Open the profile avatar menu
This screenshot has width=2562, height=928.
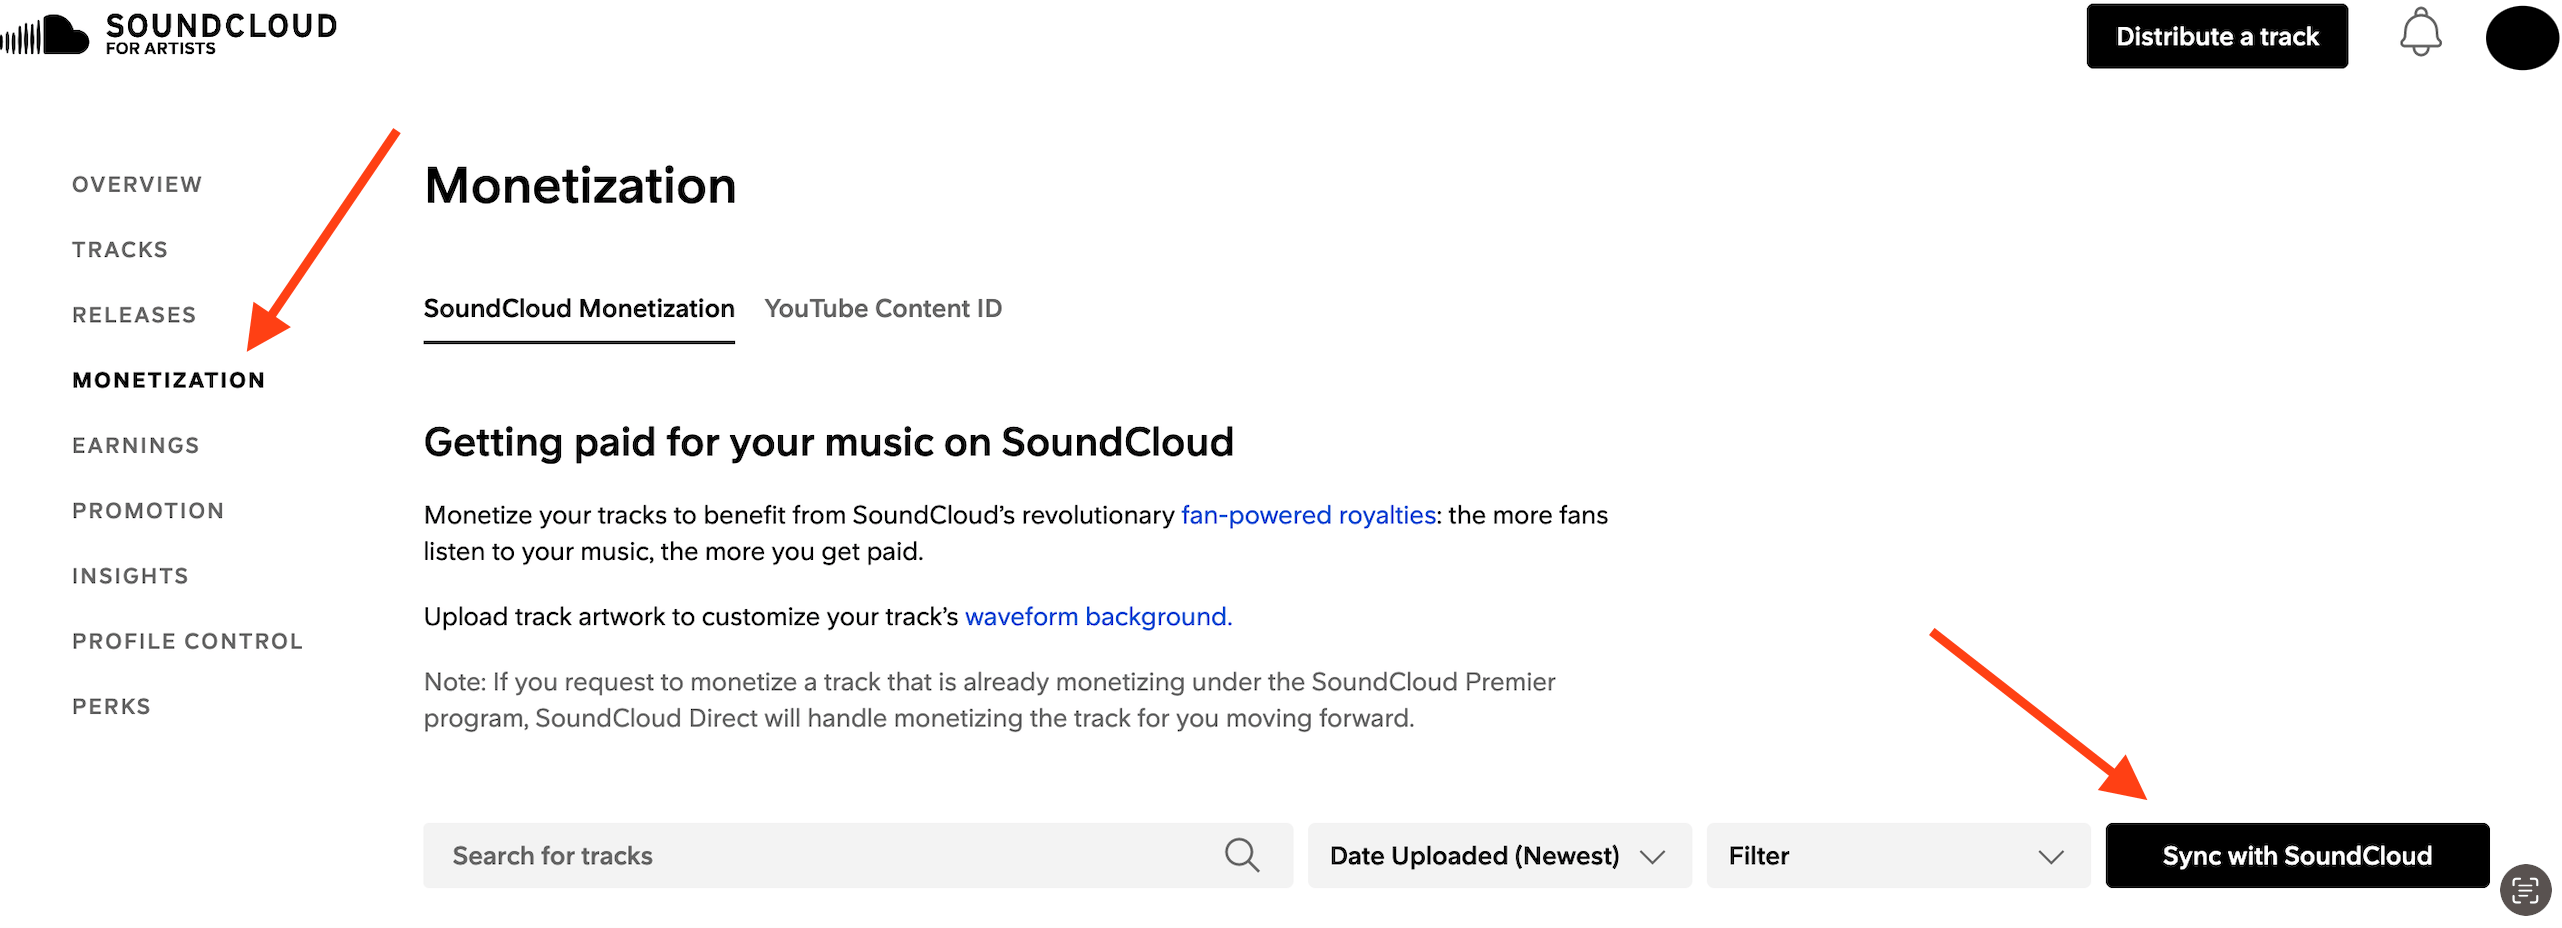tap(2521, 38)
